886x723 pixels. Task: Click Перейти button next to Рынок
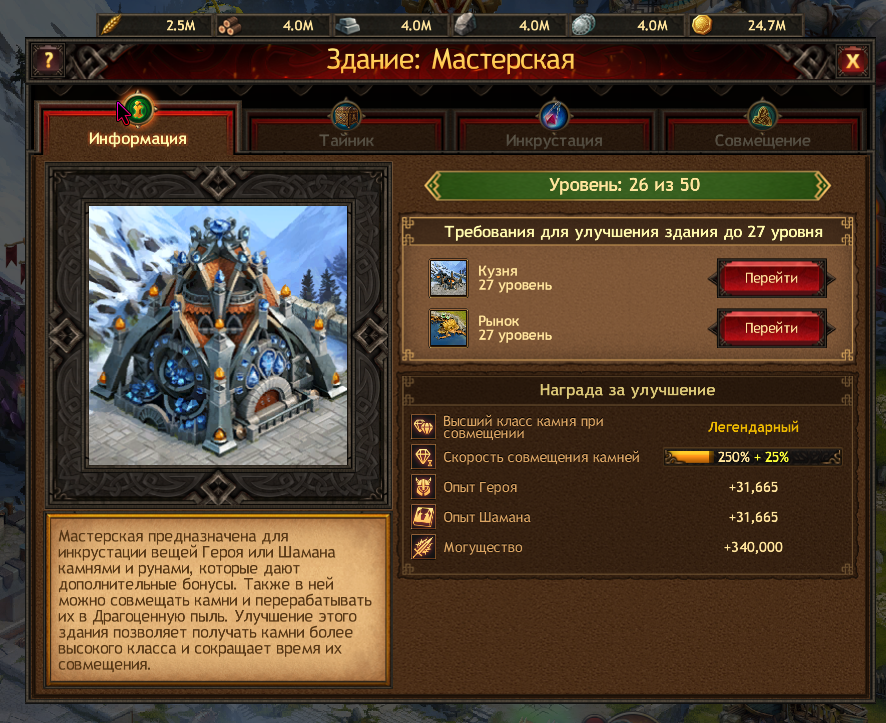(x=771, y=328)
